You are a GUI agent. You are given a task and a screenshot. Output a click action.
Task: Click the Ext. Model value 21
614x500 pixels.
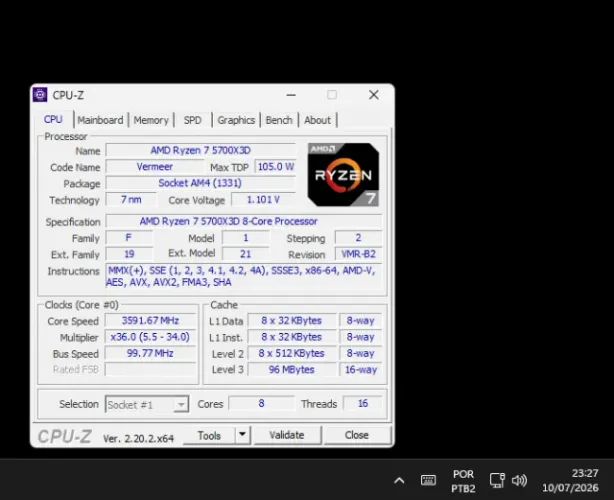246,254
